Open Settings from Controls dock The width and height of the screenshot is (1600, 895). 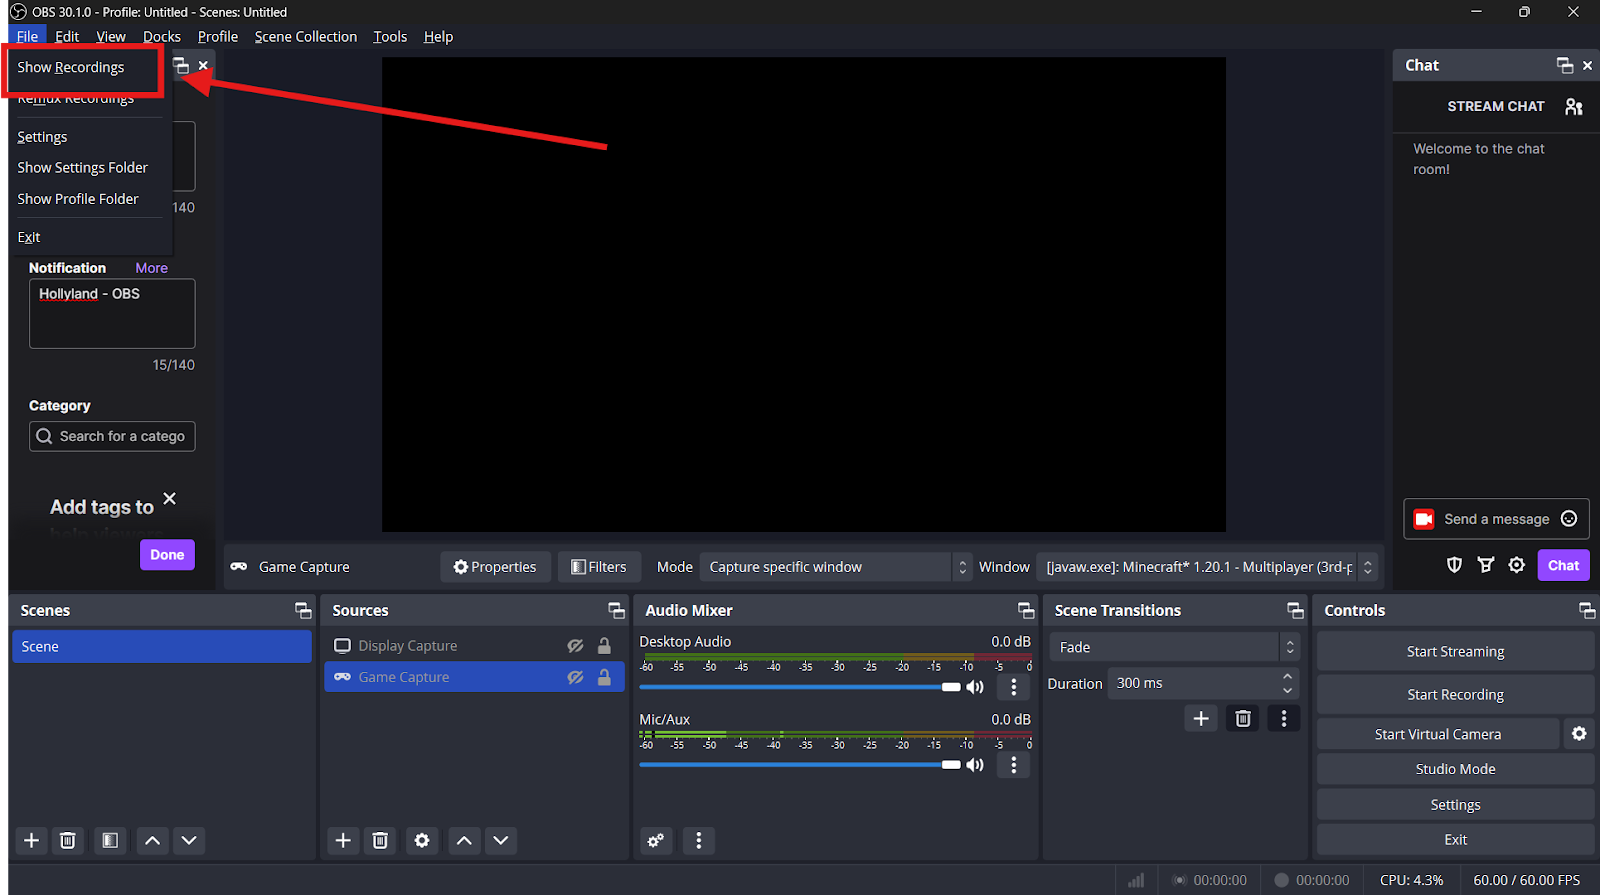[1455, 805]
